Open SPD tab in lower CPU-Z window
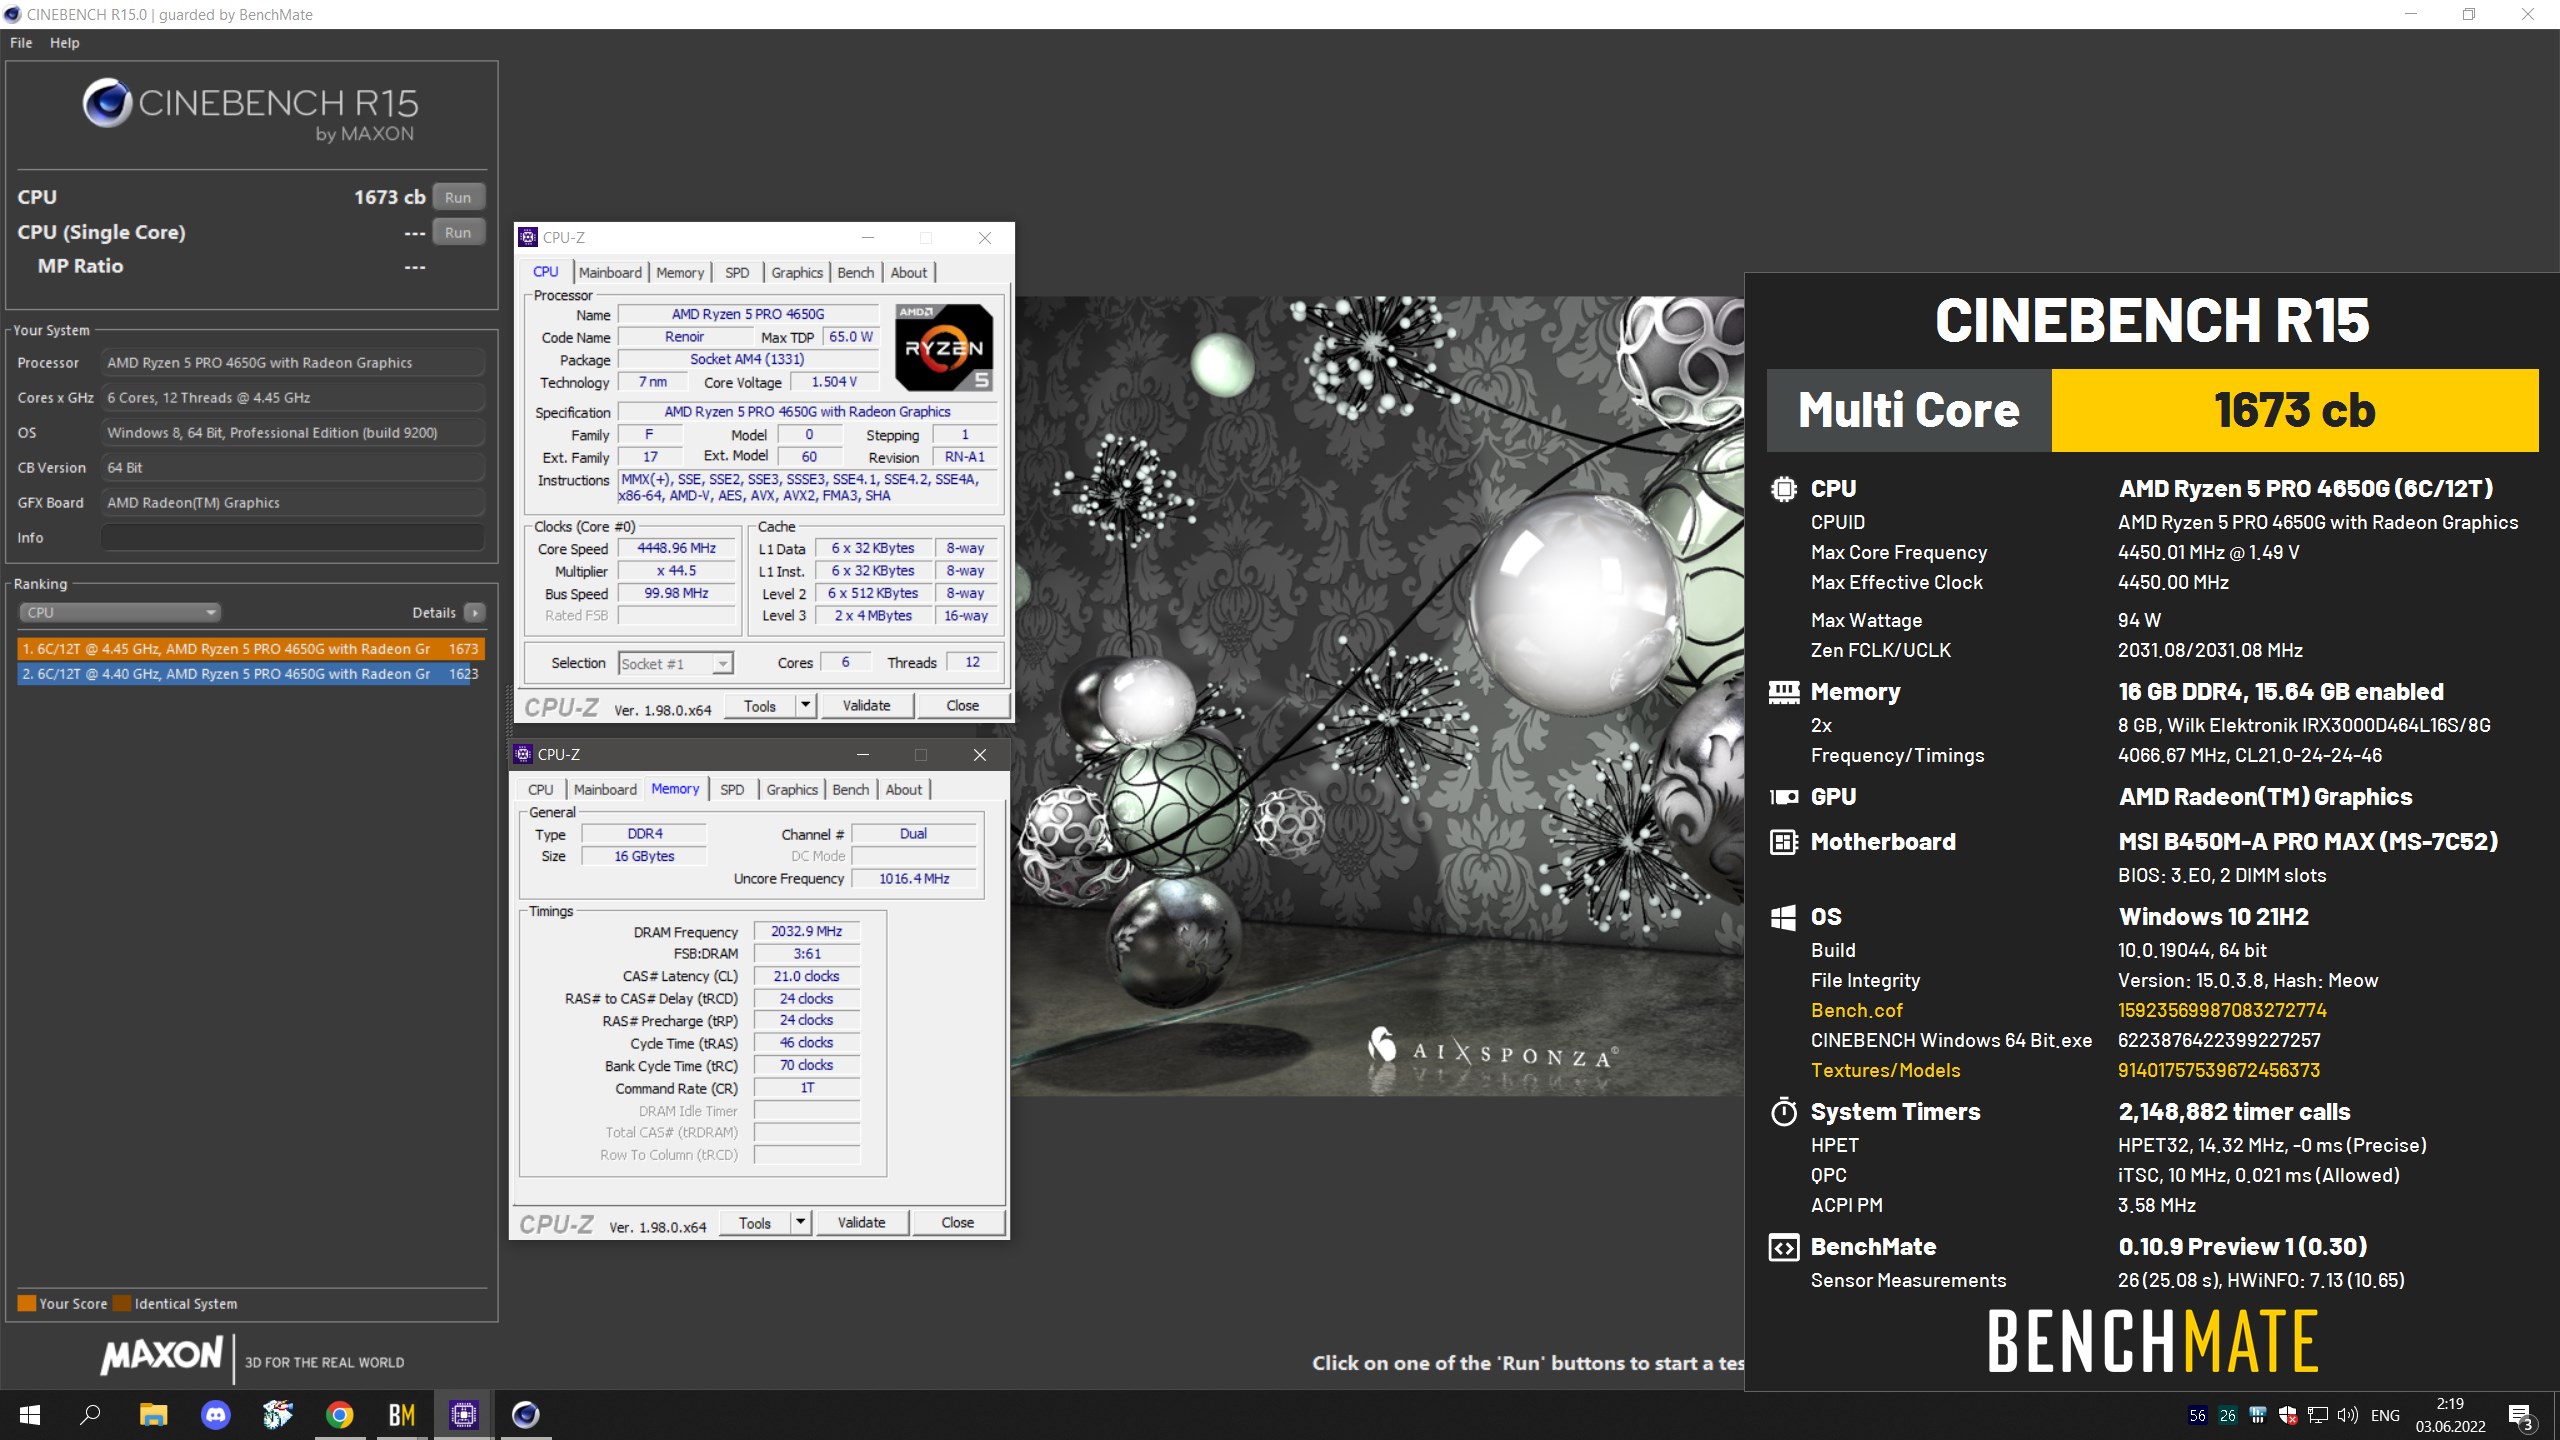 click(732, 789)
